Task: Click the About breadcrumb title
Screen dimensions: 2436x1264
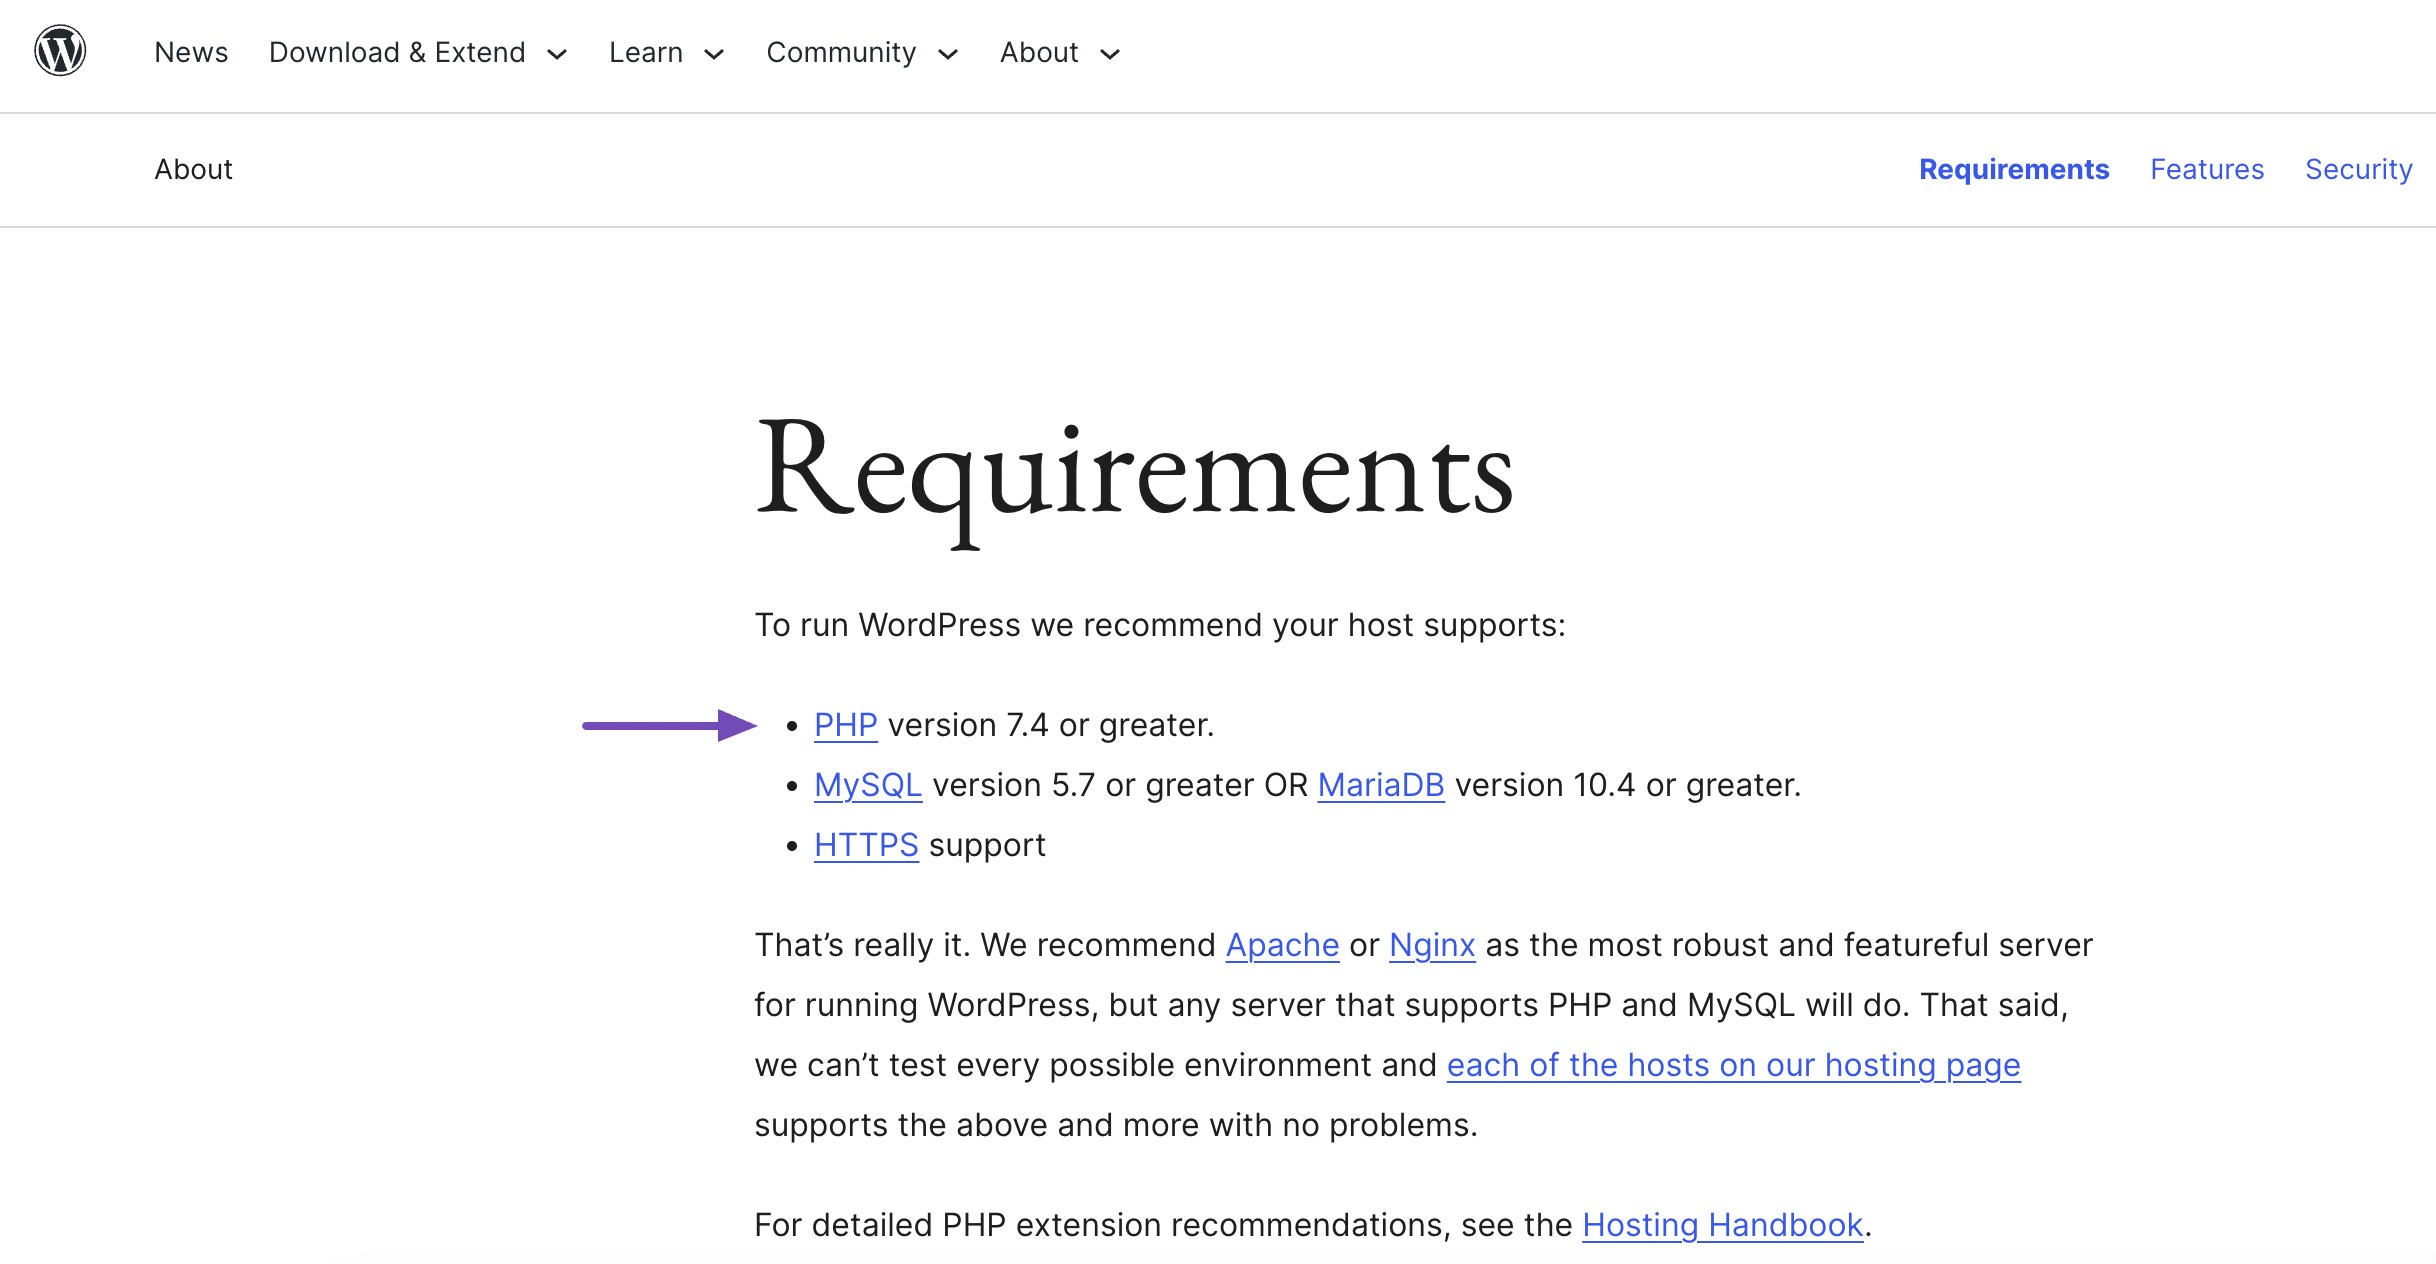Action: tap(193, 169)
